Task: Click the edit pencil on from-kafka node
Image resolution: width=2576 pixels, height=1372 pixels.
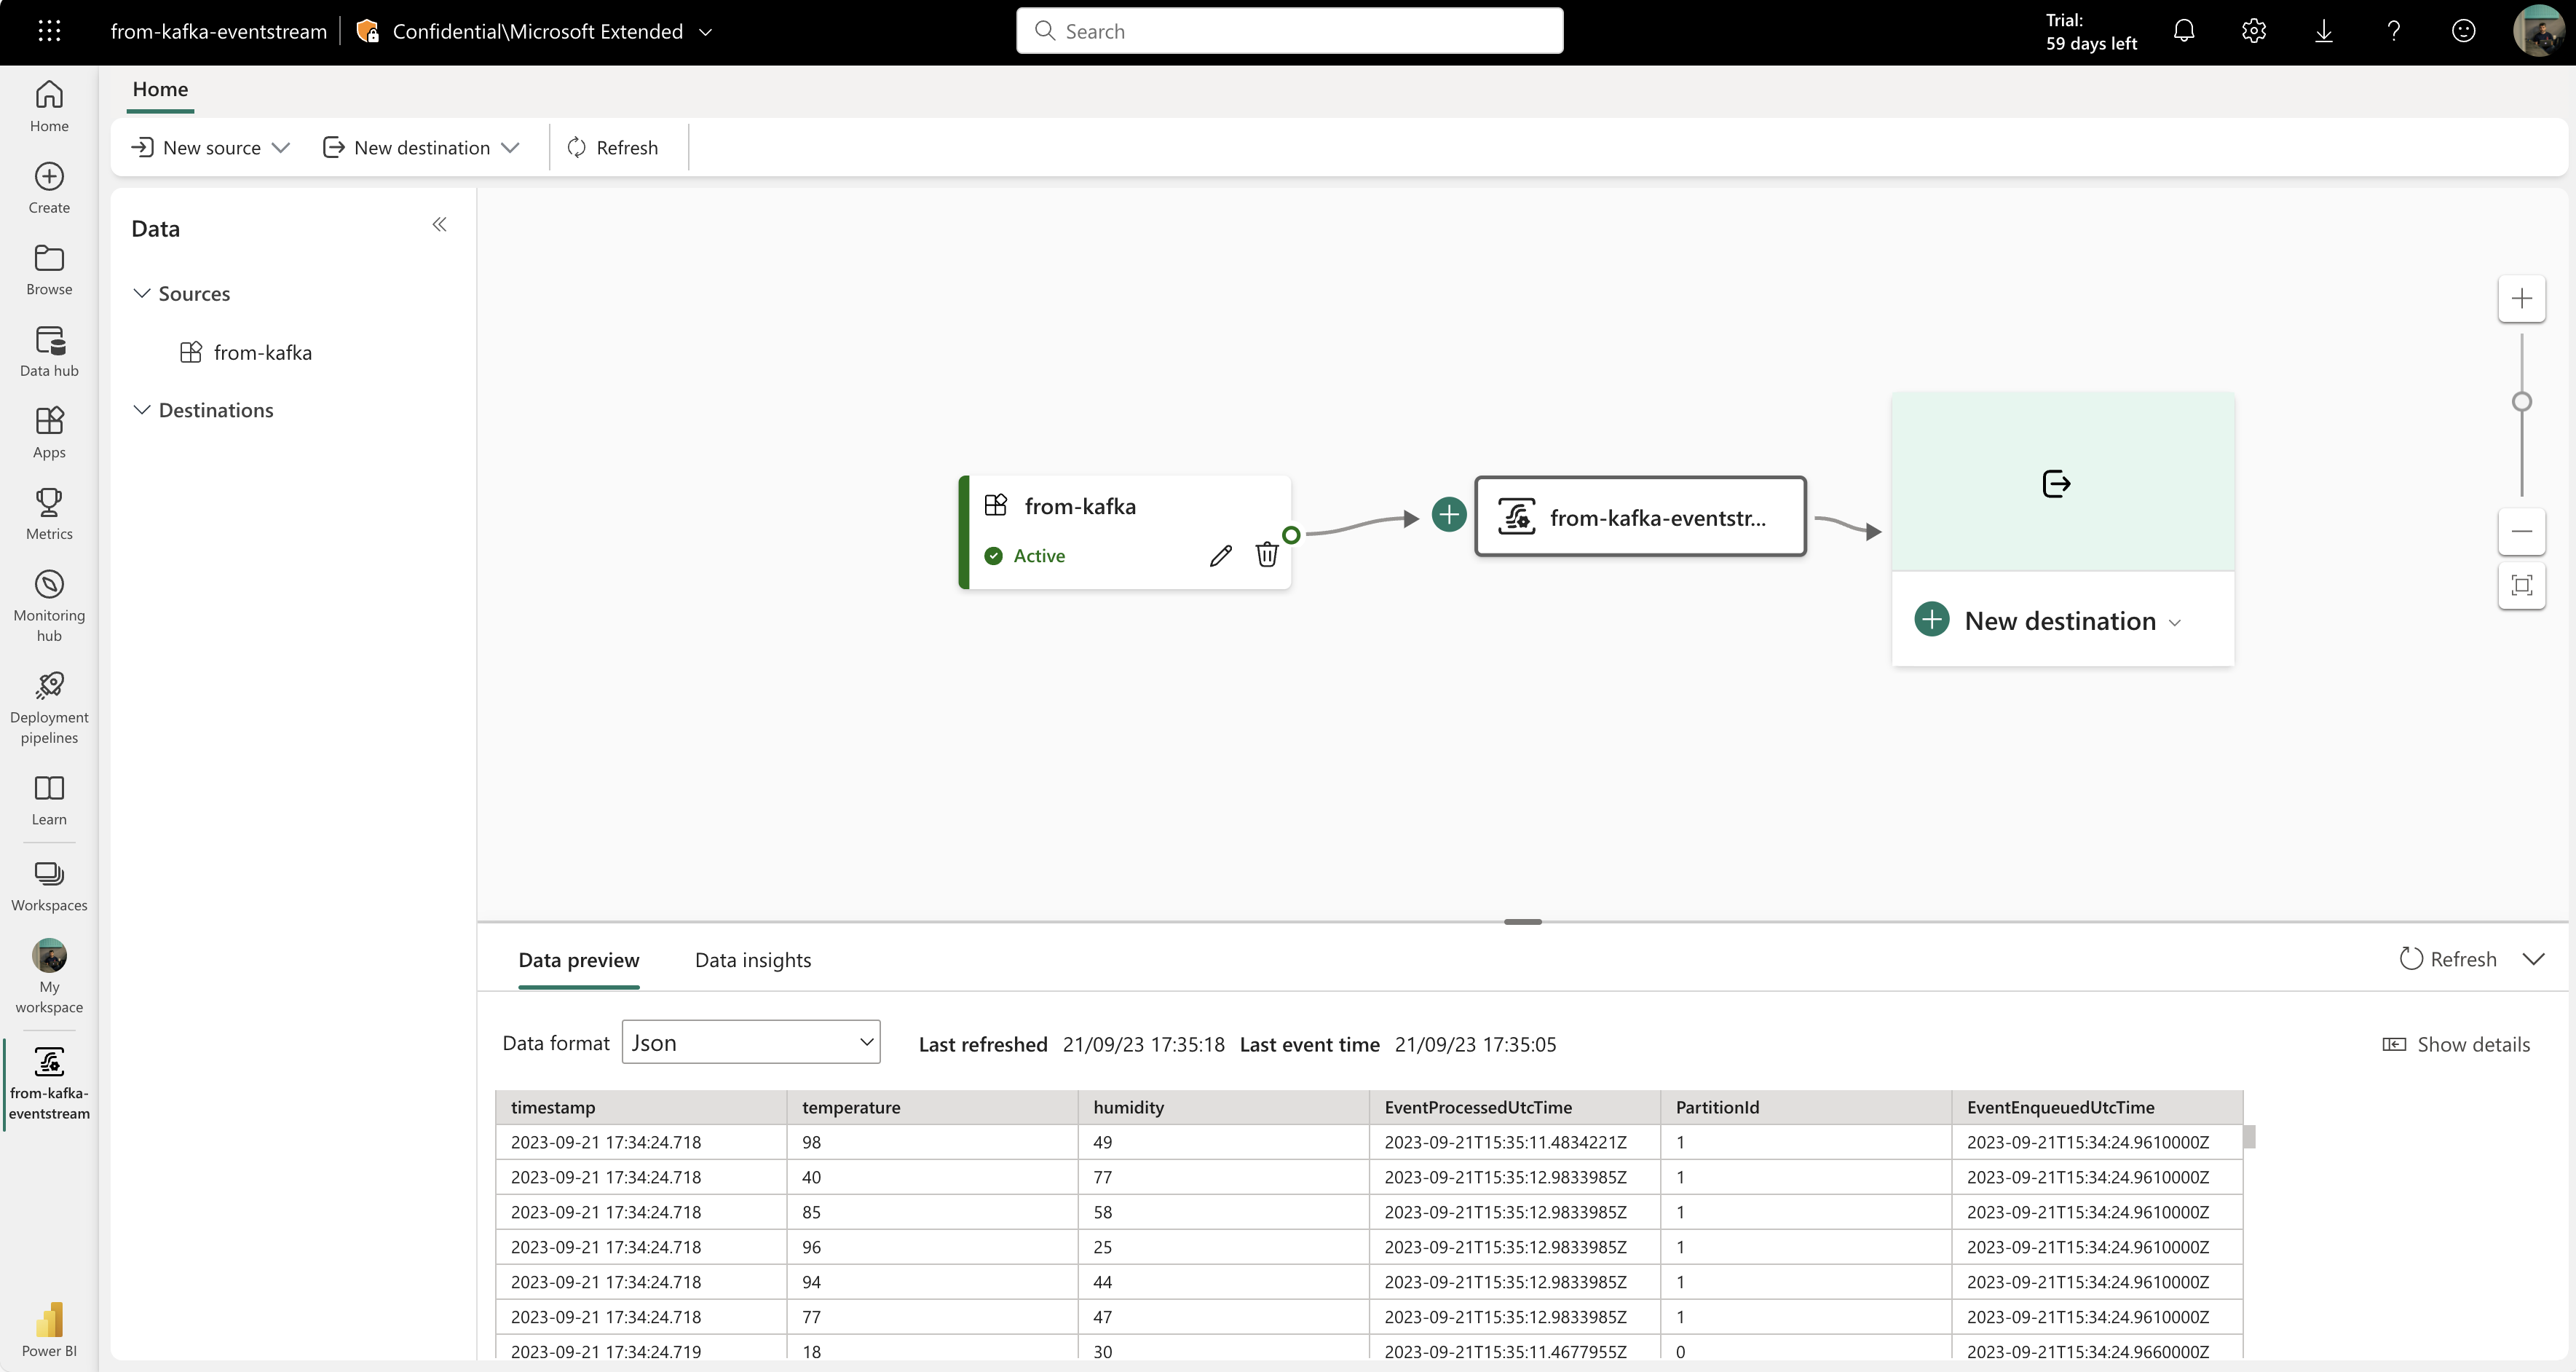Action: pos(1221,555)
